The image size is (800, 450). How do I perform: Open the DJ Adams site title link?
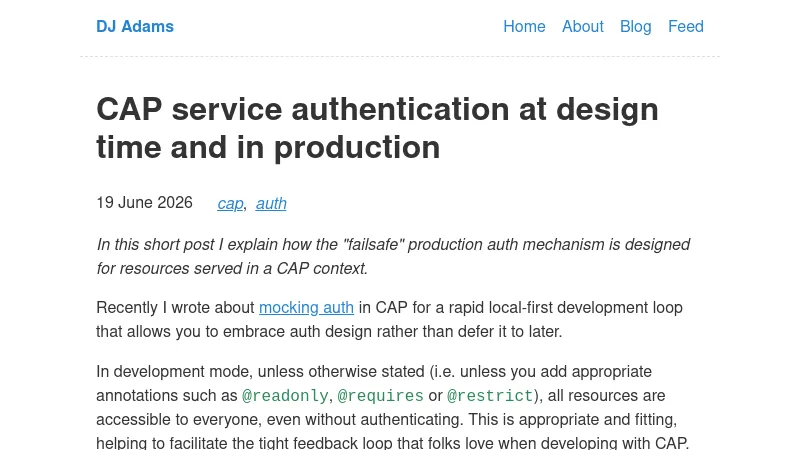135,26
